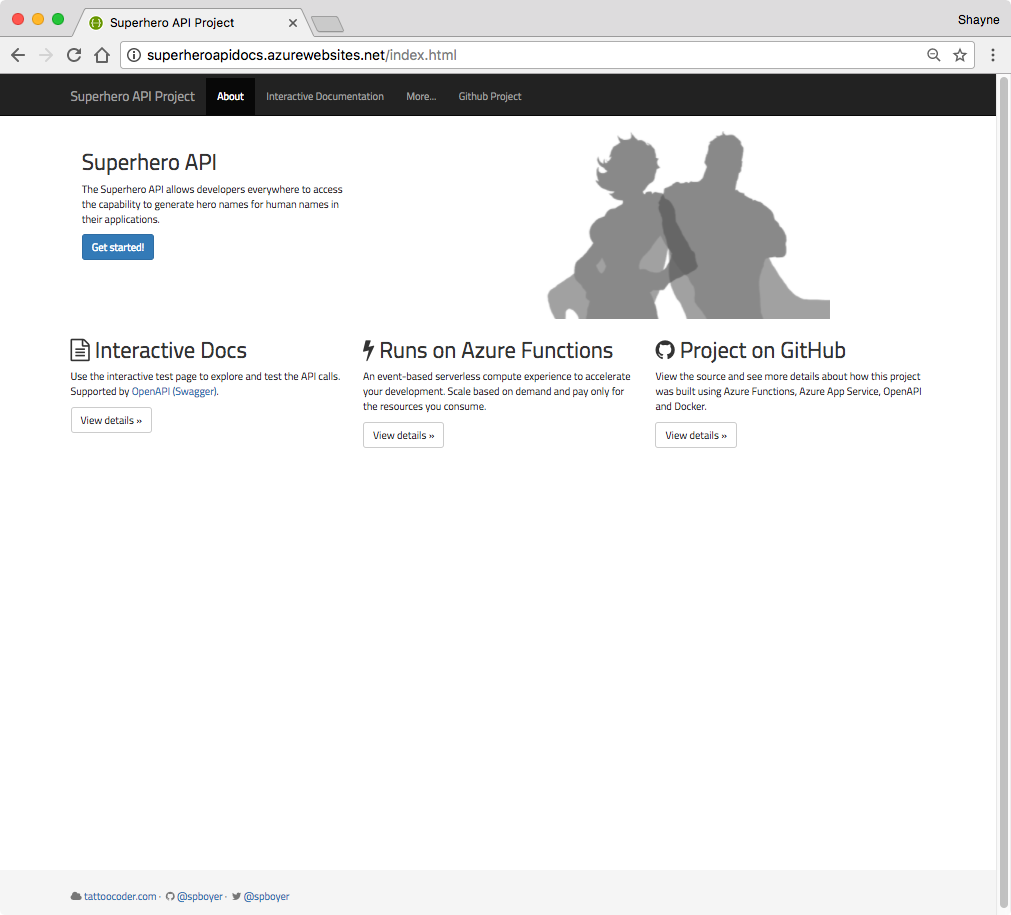The height and width of the screenshot is (915, 1011).
Task: Click the document icon beside Interactive Docs
Action: (x=80, y=350)
